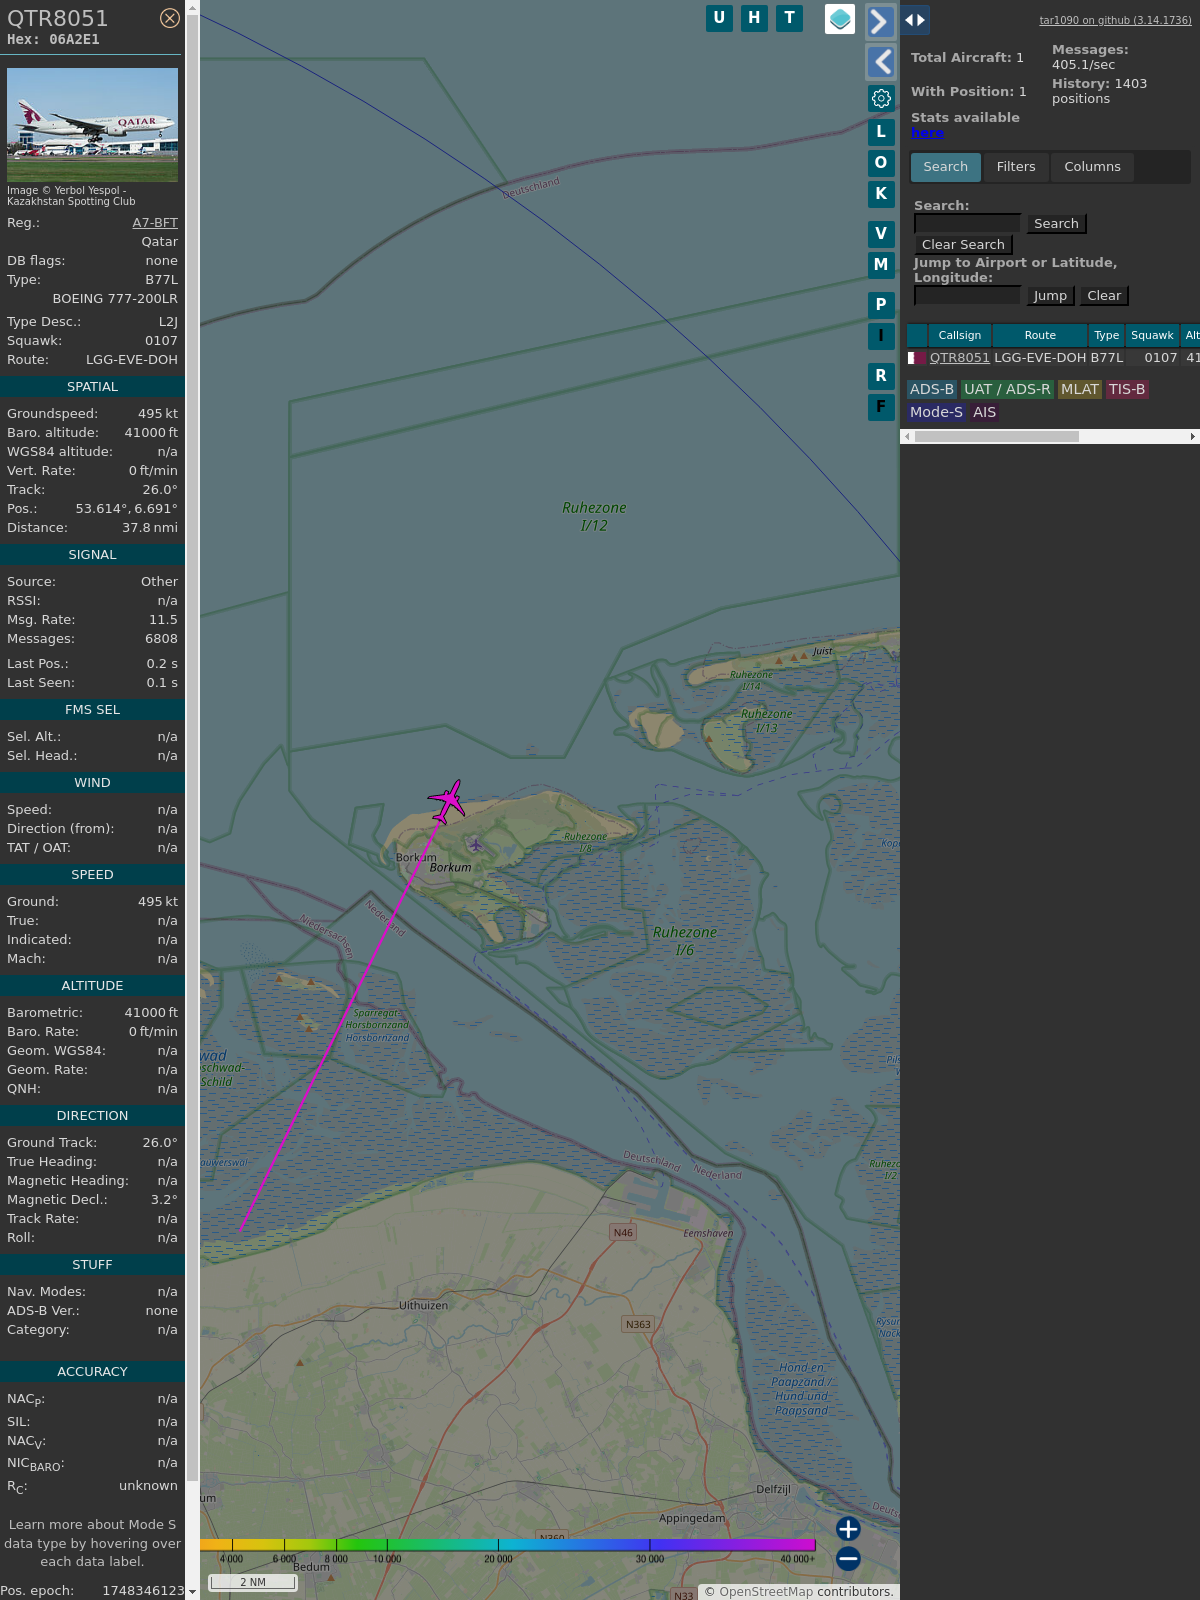
Task: Click the ALTITUDE section header
Action: coord(92,986)
